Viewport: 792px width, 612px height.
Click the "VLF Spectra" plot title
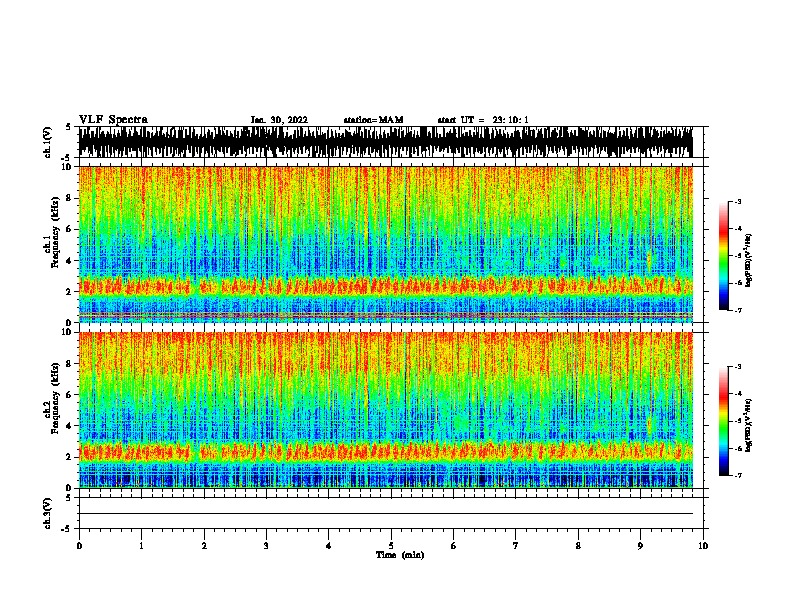tap(113, 120)
